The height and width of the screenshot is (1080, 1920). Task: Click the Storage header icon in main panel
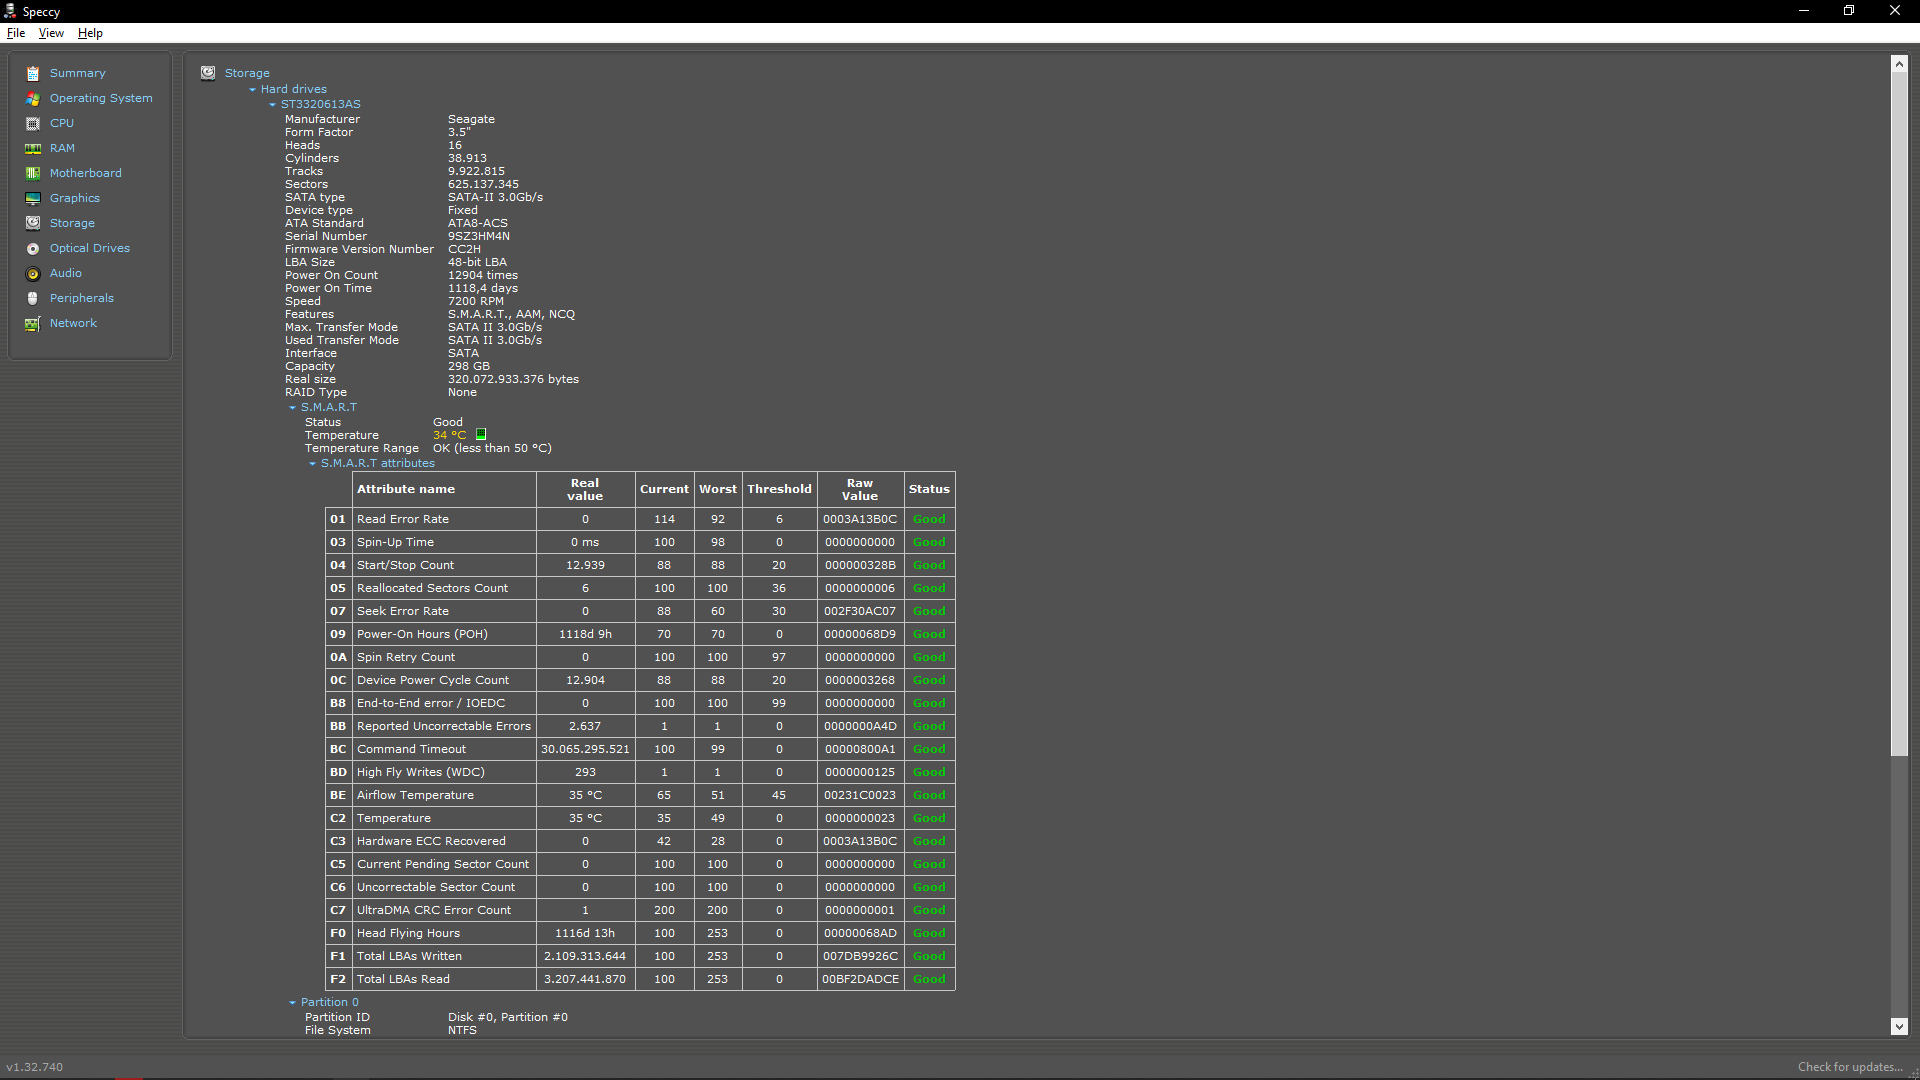(208, 73)
